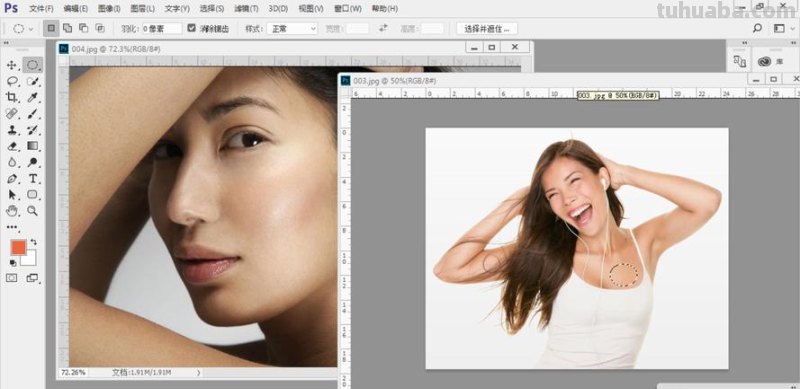
Task: Select the Eraser tool
Action: (x=12, y=146)
